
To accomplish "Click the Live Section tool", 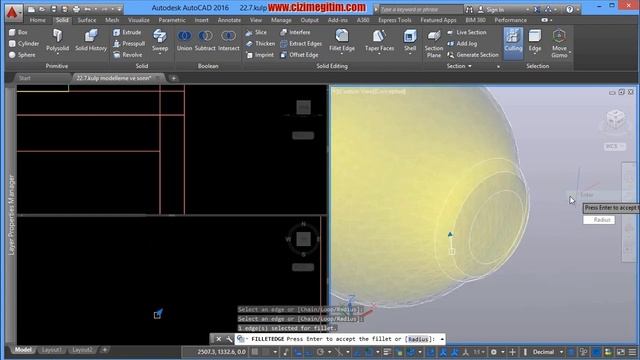I will 467,32.
